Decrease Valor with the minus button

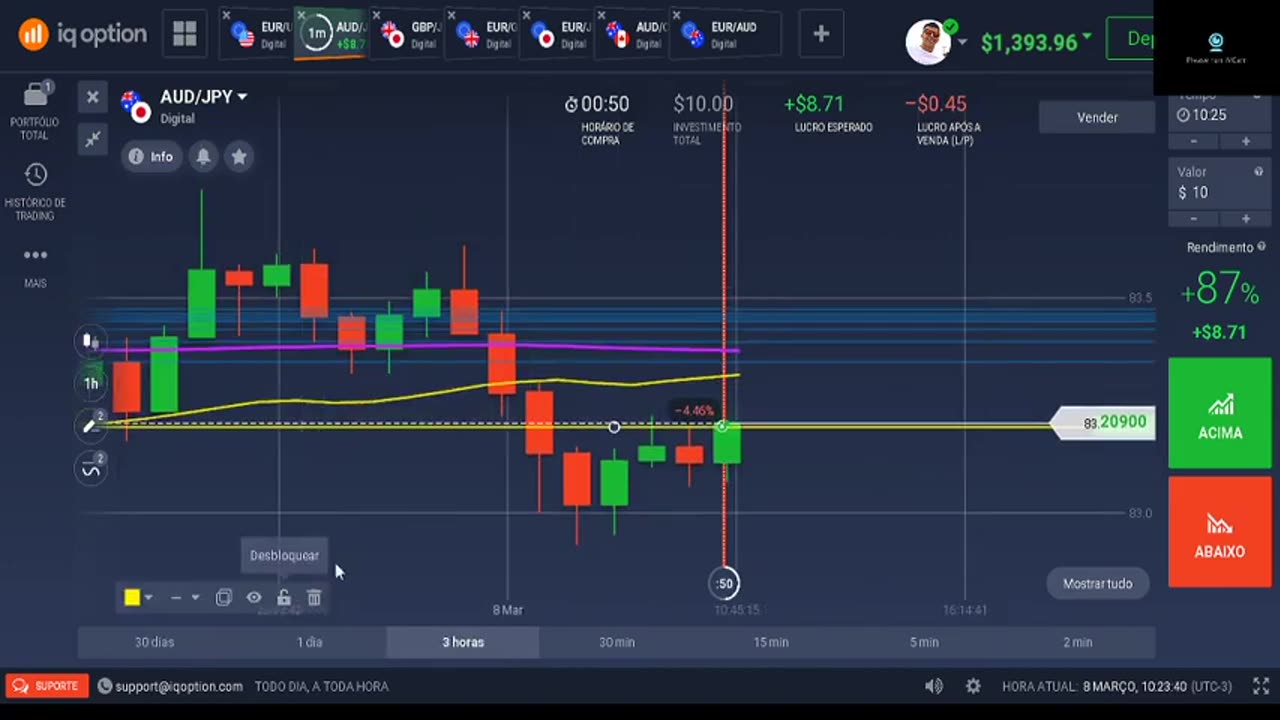click(1194, 218)
